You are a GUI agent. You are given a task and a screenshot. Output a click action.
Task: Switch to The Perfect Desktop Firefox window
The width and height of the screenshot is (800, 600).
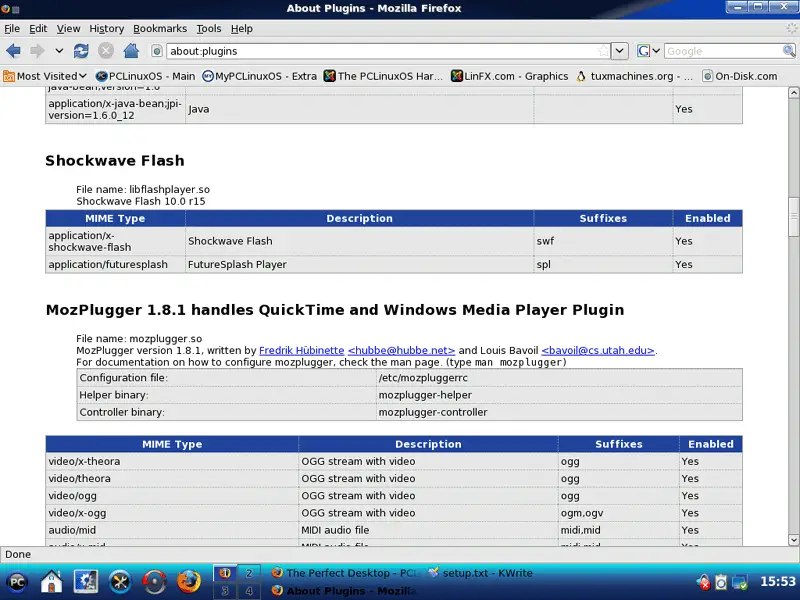point(346,573)
